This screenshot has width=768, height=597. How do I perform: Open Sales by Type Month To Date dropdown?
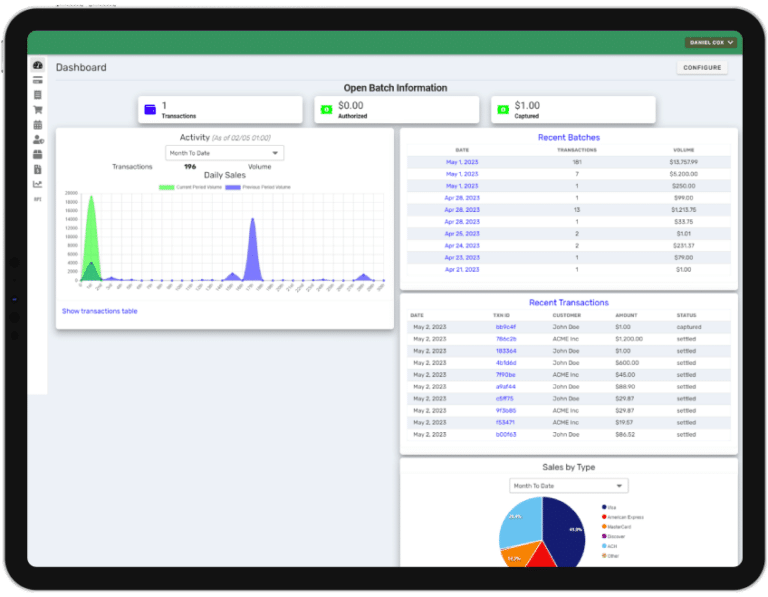coord(568,486)
